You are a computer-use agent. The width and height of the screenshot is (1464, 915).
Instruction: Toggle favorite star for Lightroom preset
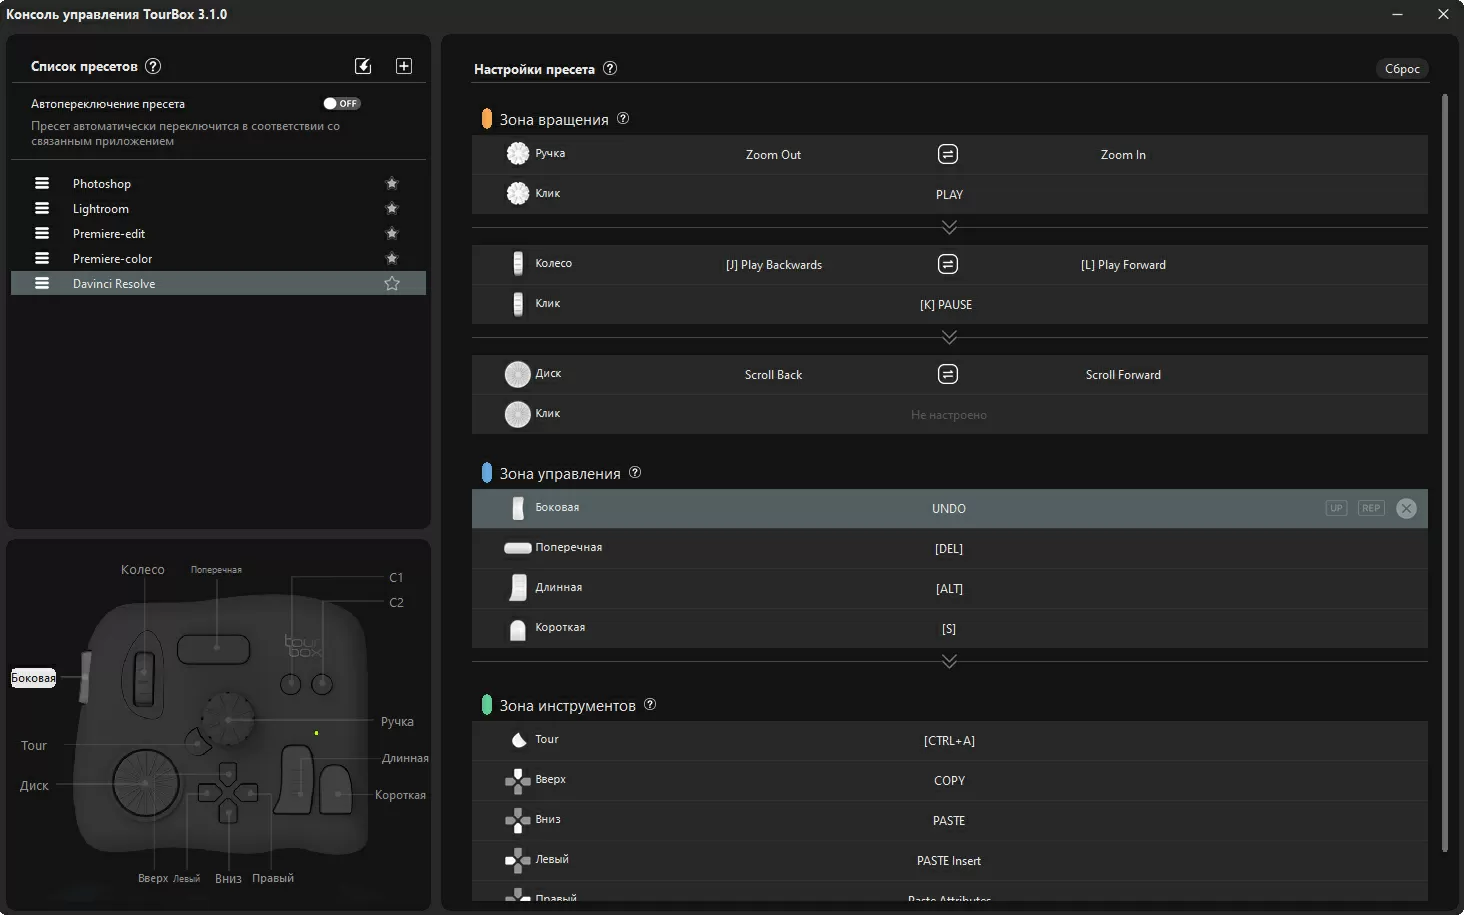392,208
